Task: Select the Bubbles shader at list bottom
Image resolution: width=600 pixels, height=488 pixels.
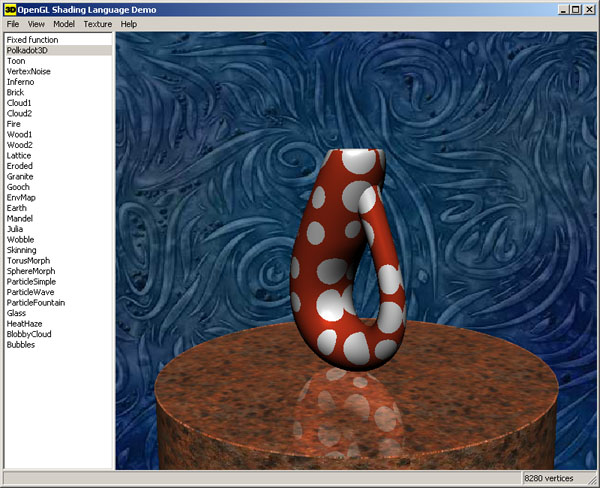Action: 21,344
